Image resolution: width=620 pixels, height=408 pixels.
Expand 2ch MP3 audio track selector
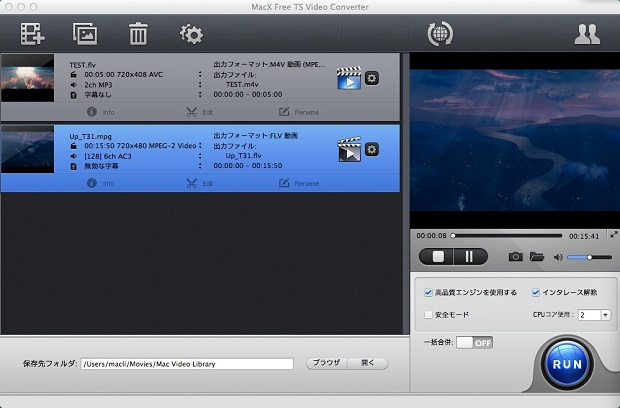(x=200, y=85)
